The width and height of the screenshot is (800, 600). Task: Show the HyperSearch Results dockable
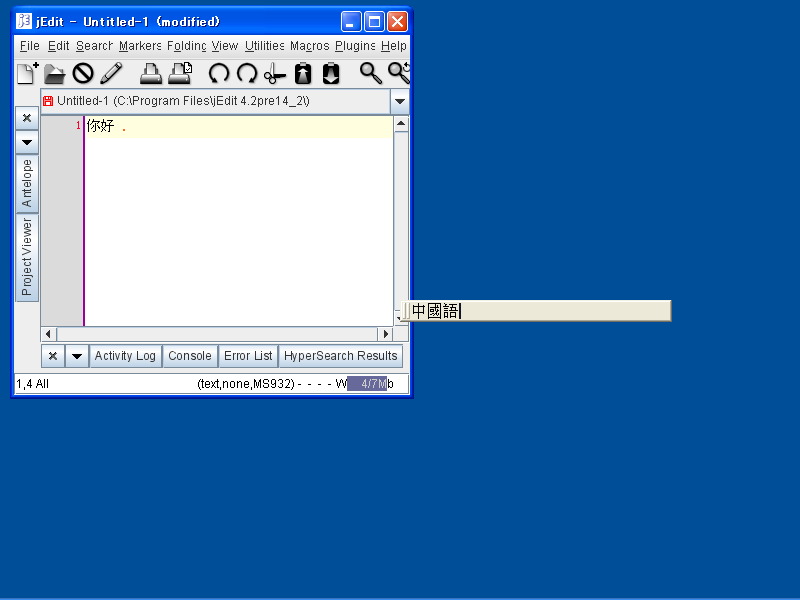[341, 356]
